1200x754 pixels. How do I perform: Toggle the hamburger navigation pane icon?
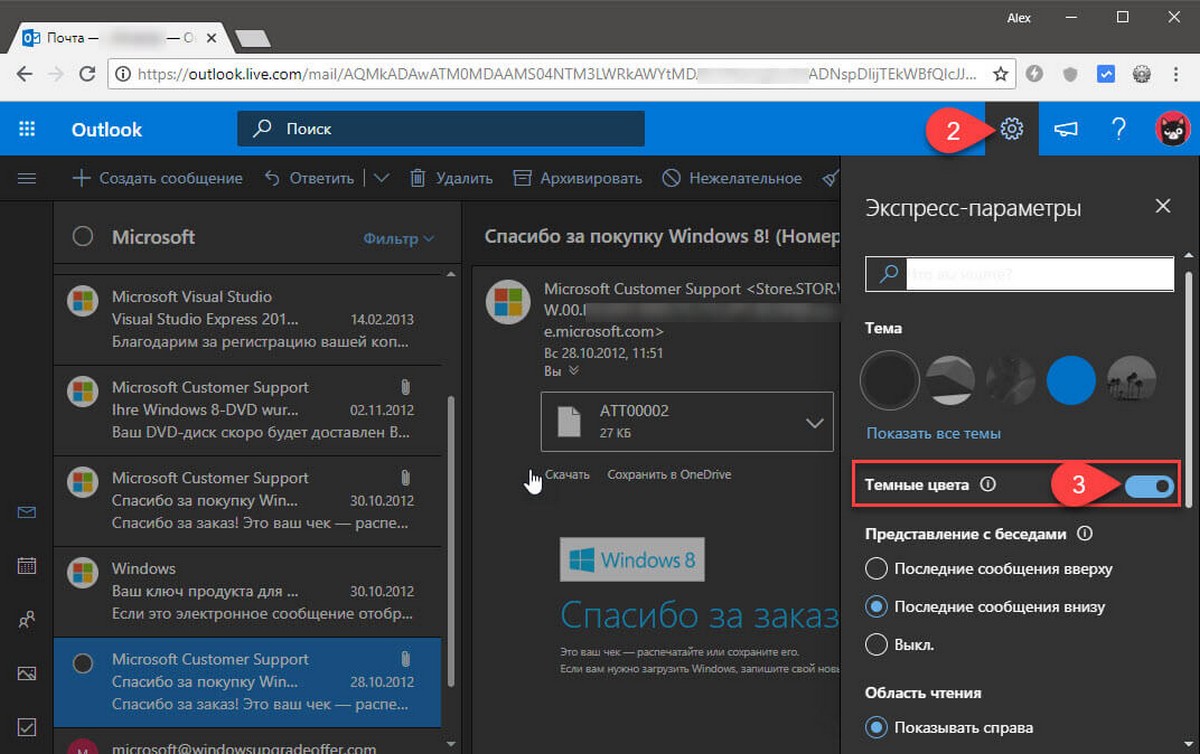(27, 178)
